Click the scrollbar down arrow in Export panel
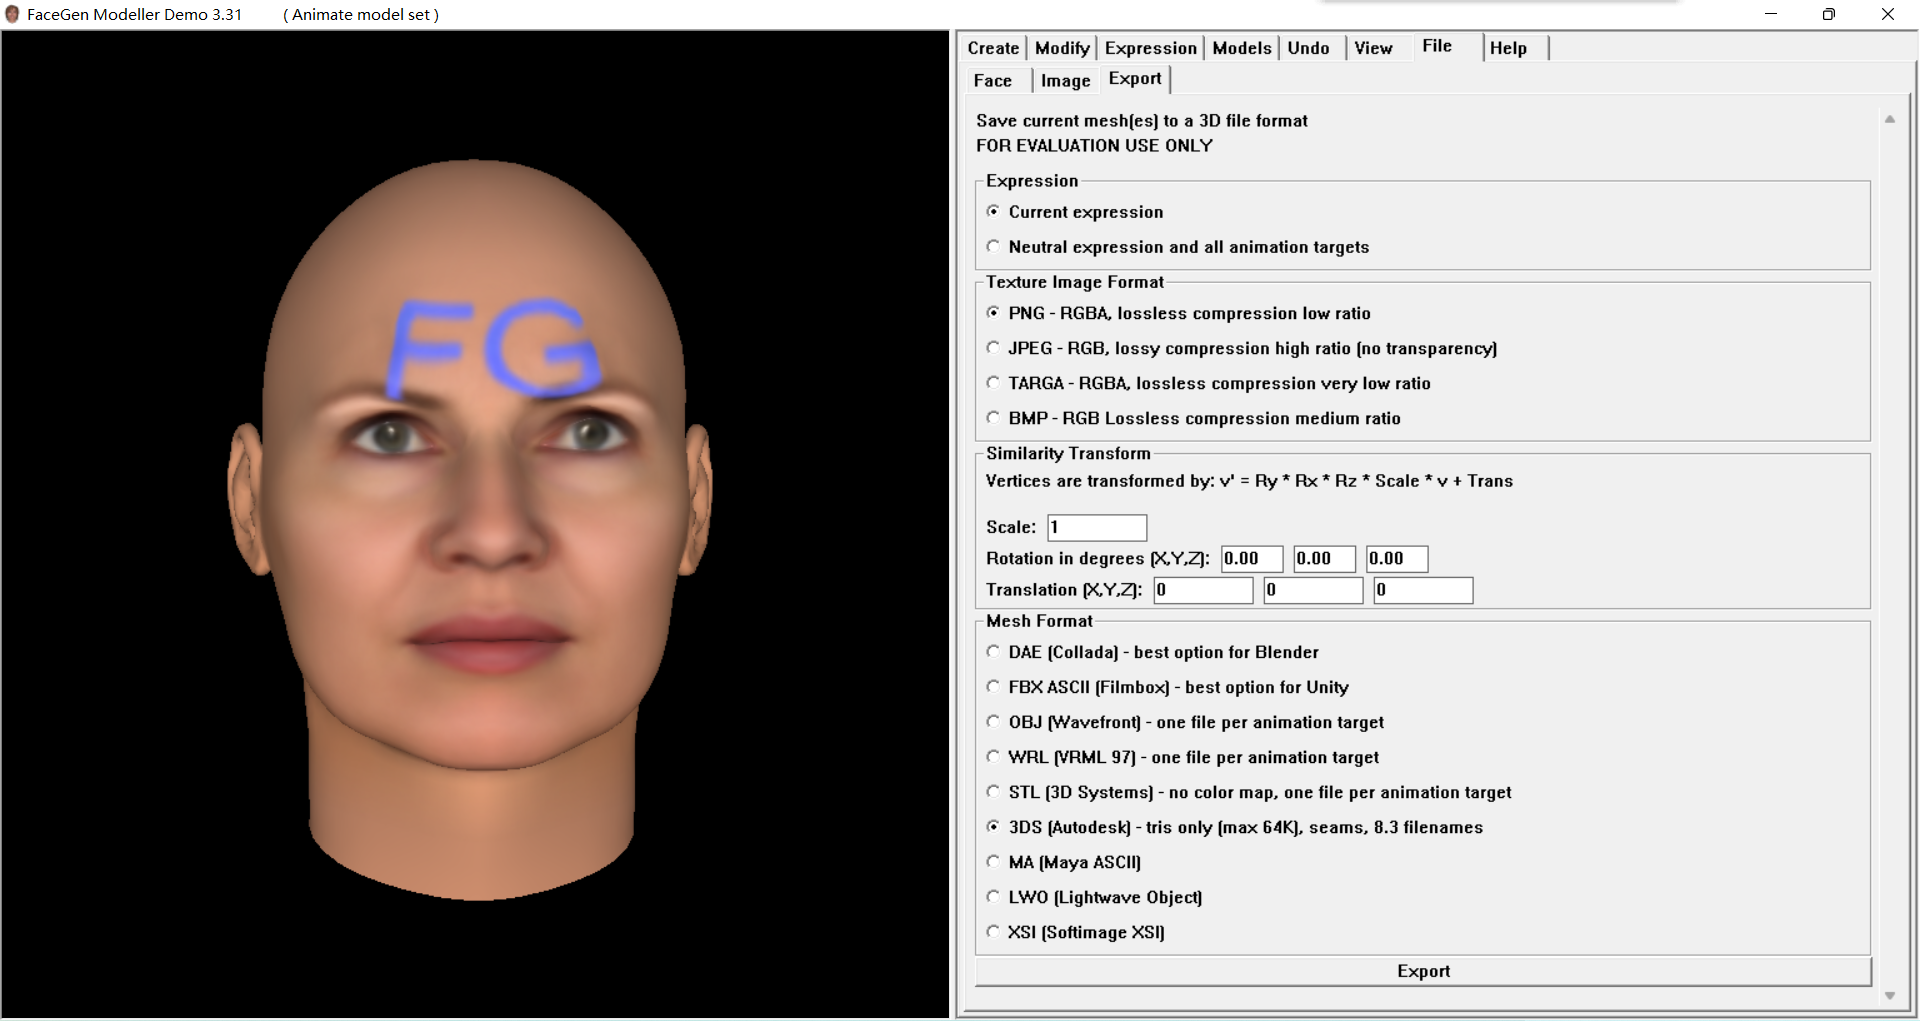 1890,996
